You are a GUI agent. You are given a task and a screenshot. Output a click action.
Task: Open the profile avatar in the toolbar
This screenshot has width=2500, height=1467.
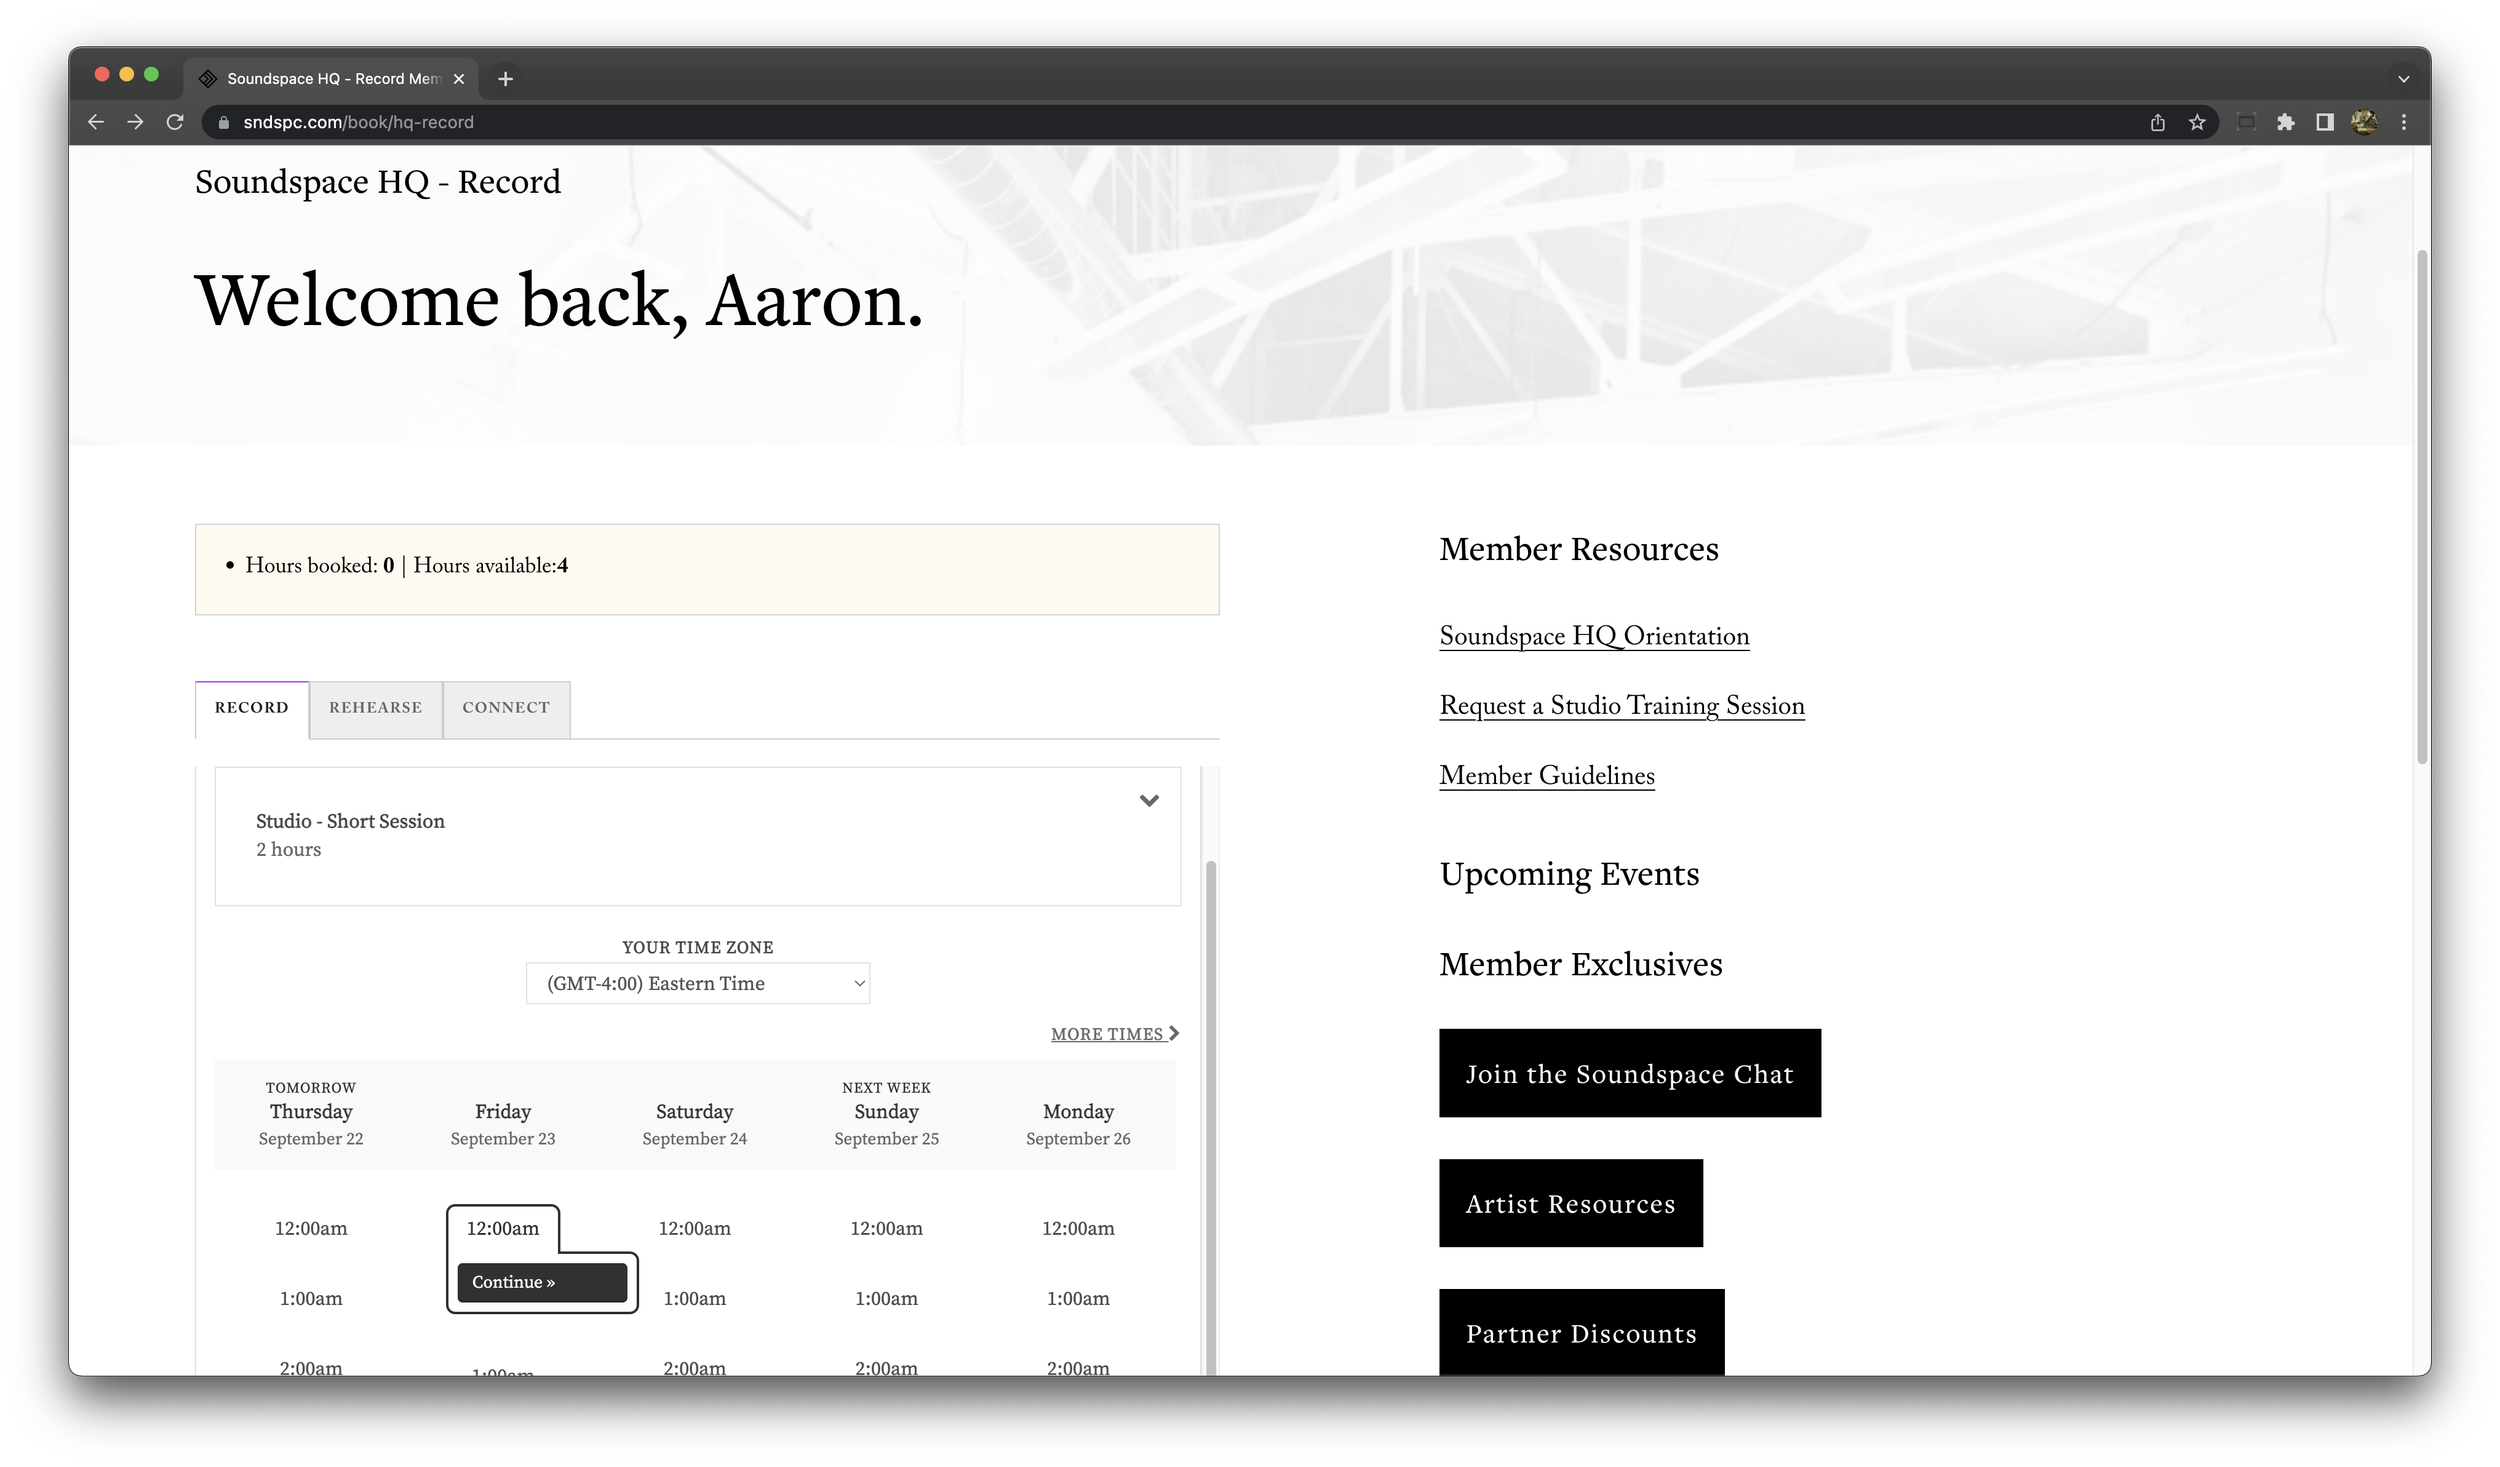[2365, 122]
